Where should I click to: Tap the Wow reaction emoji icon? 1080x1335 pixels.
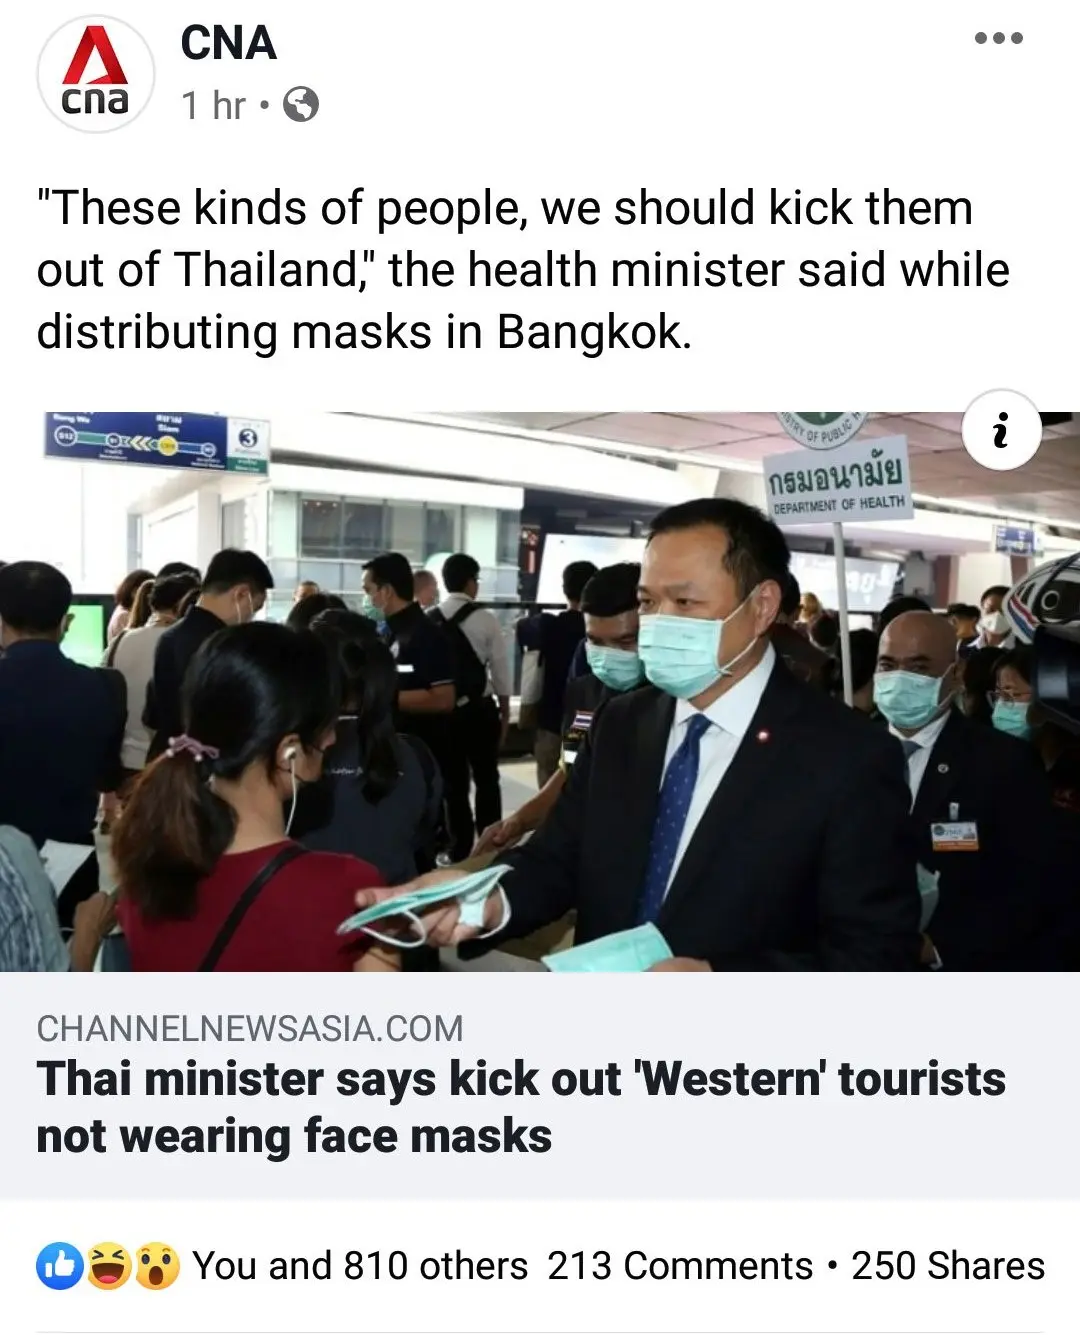coord(156,1266)
